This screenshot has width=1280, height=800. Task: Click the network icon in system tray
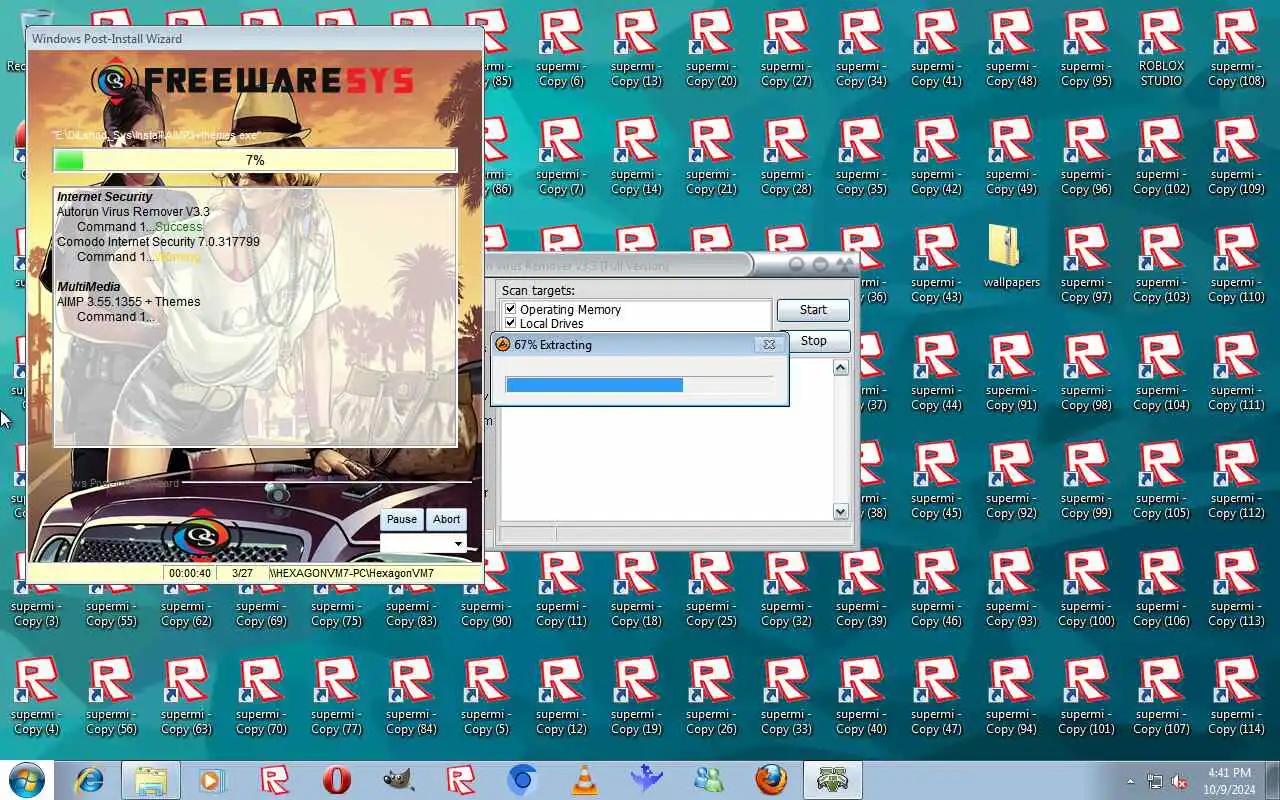[x=1155, y=781]
